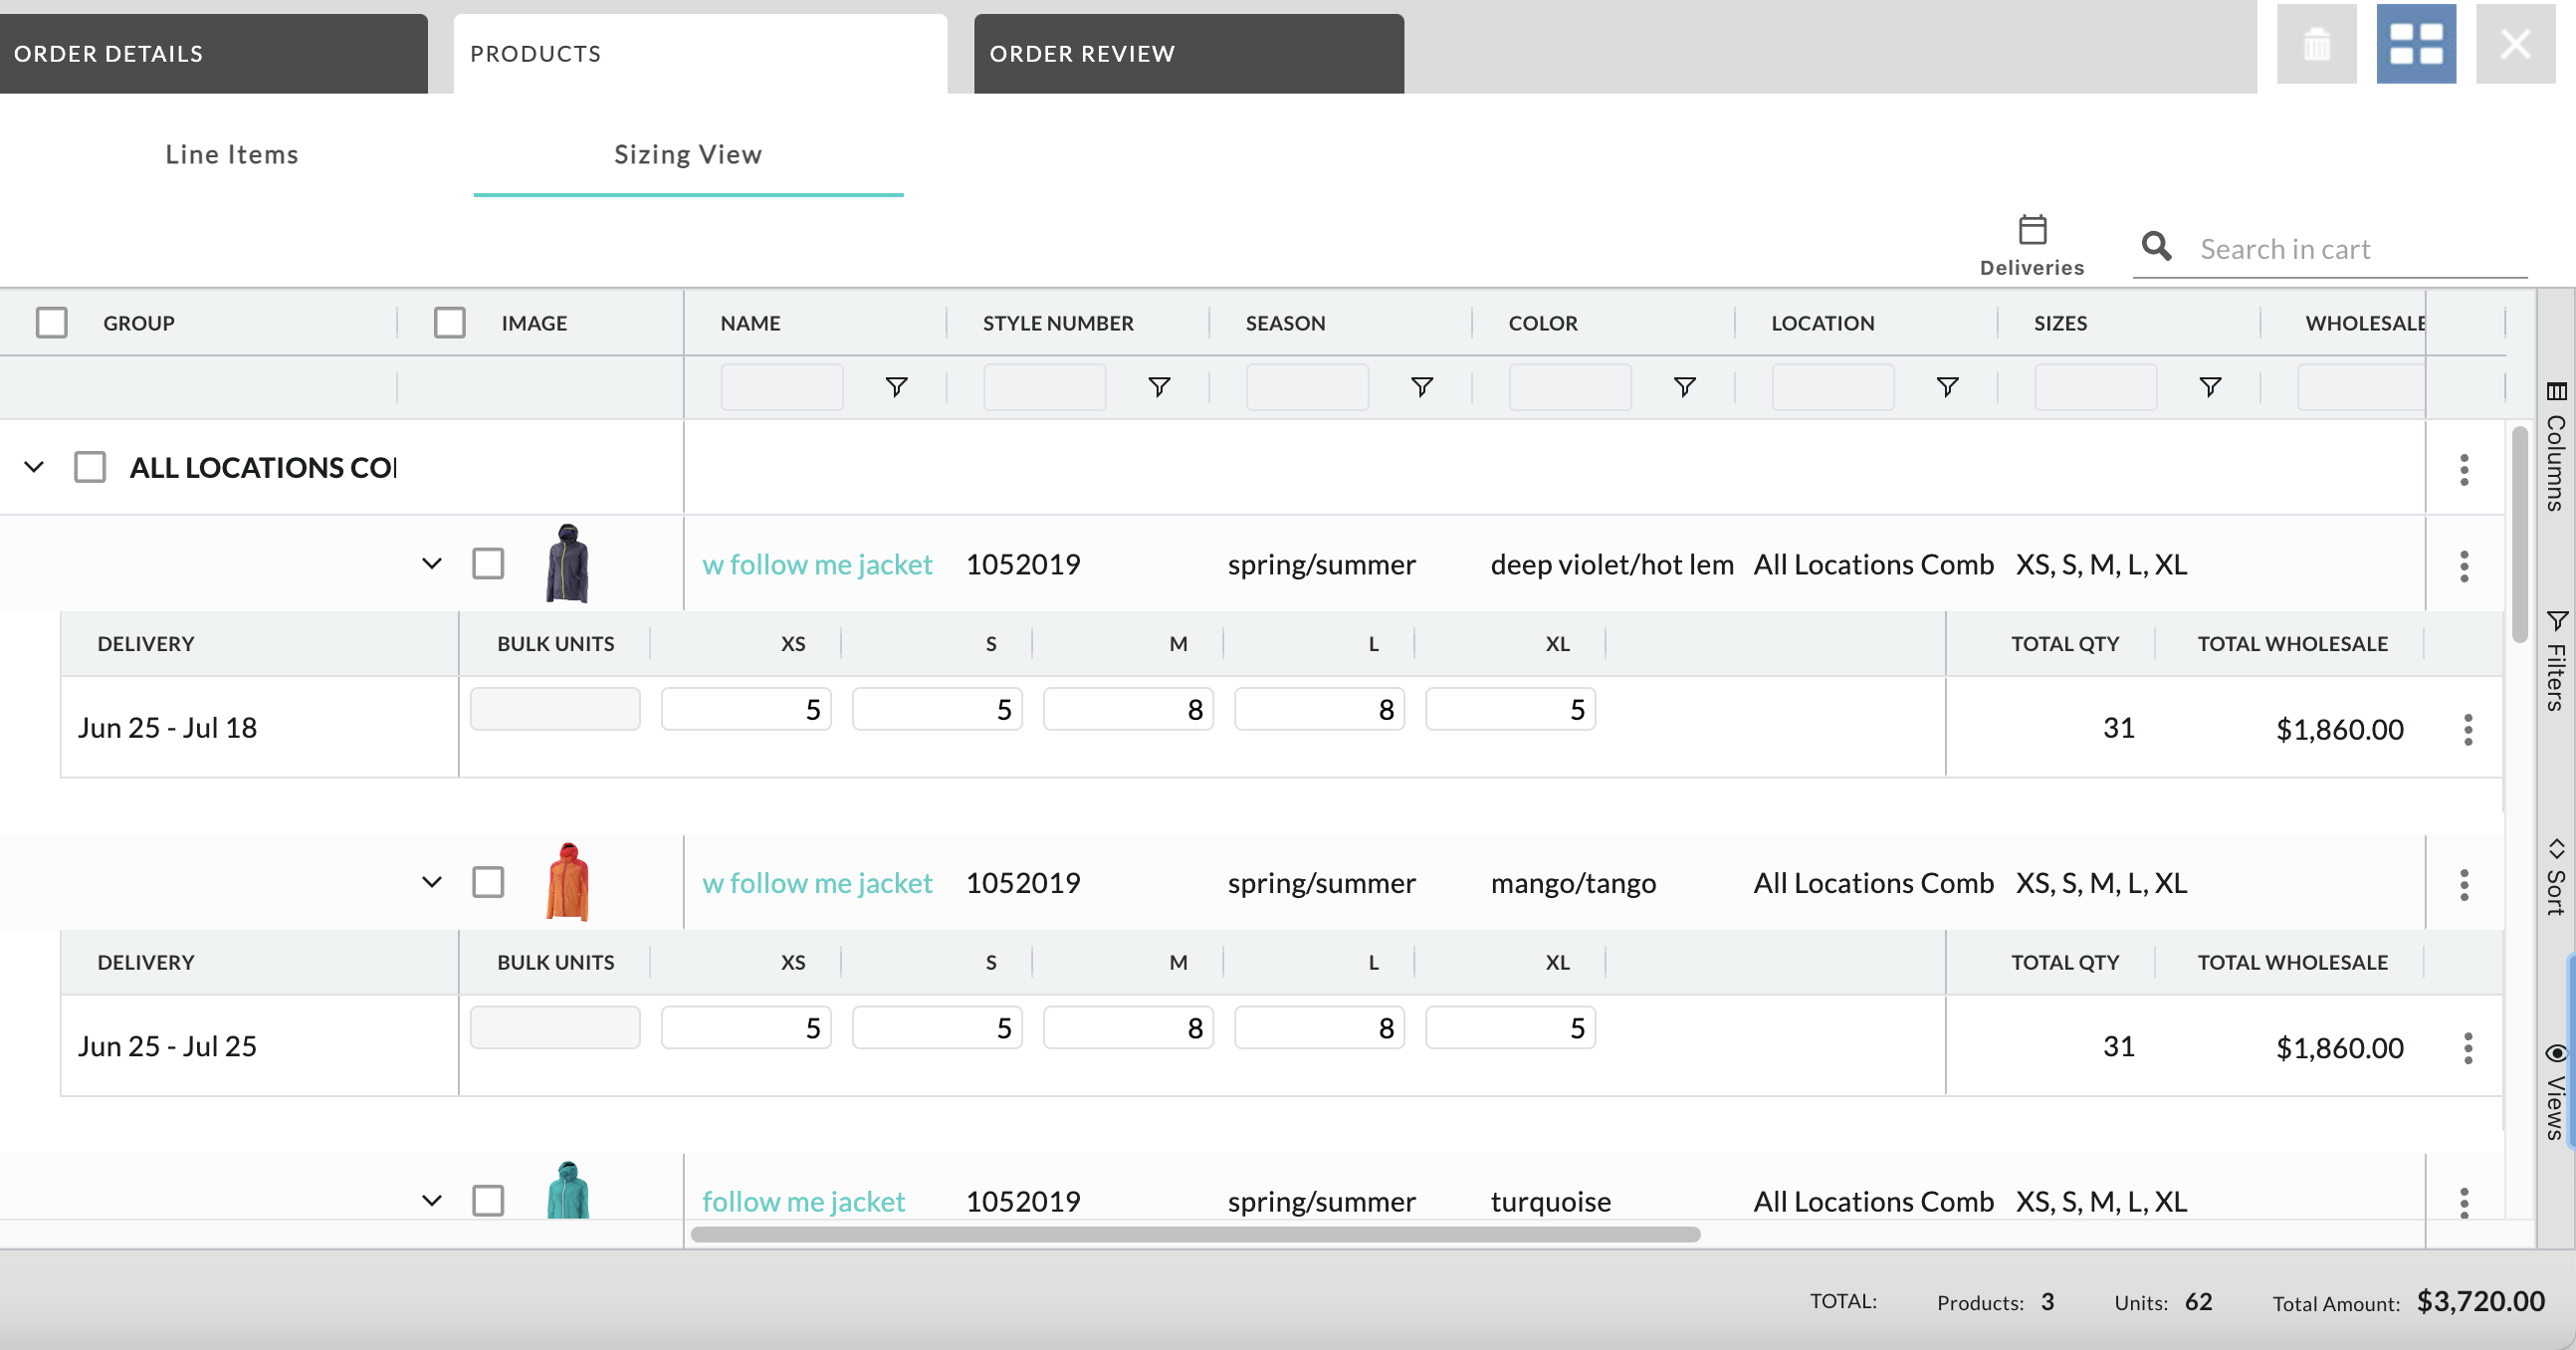Select the Sizing View sub-tab

tap(688, 155)
